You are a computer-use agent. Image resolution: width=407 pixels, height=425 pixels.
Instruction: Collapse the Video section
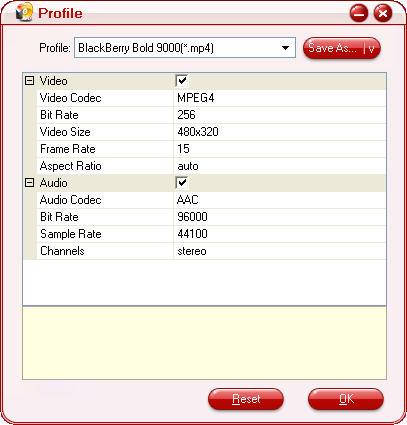(30, 81)
